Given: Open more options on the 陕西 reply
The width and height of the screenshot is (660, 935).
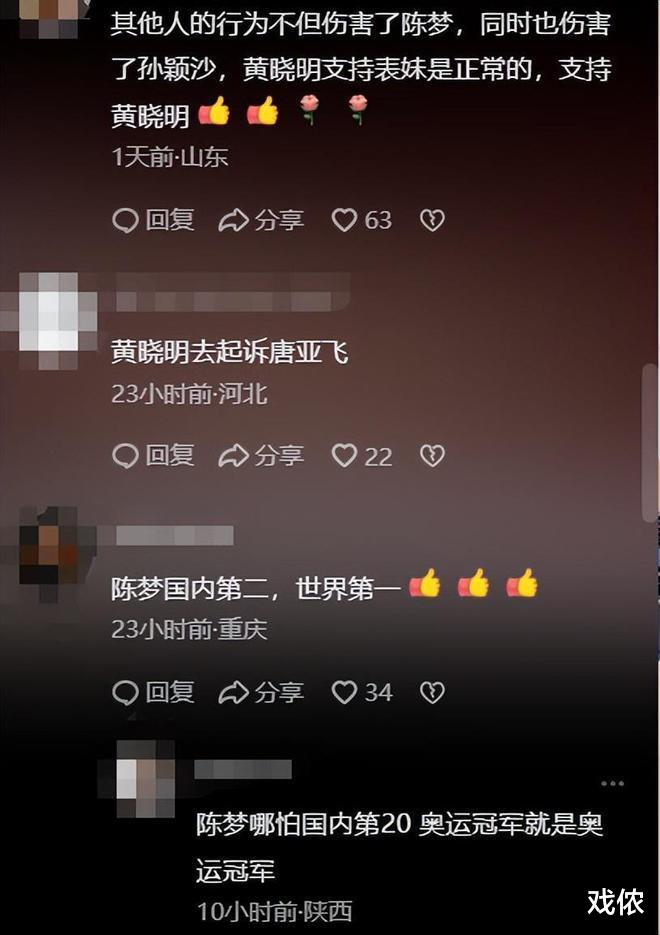Looking at the screenshot, I should (612, 783).
